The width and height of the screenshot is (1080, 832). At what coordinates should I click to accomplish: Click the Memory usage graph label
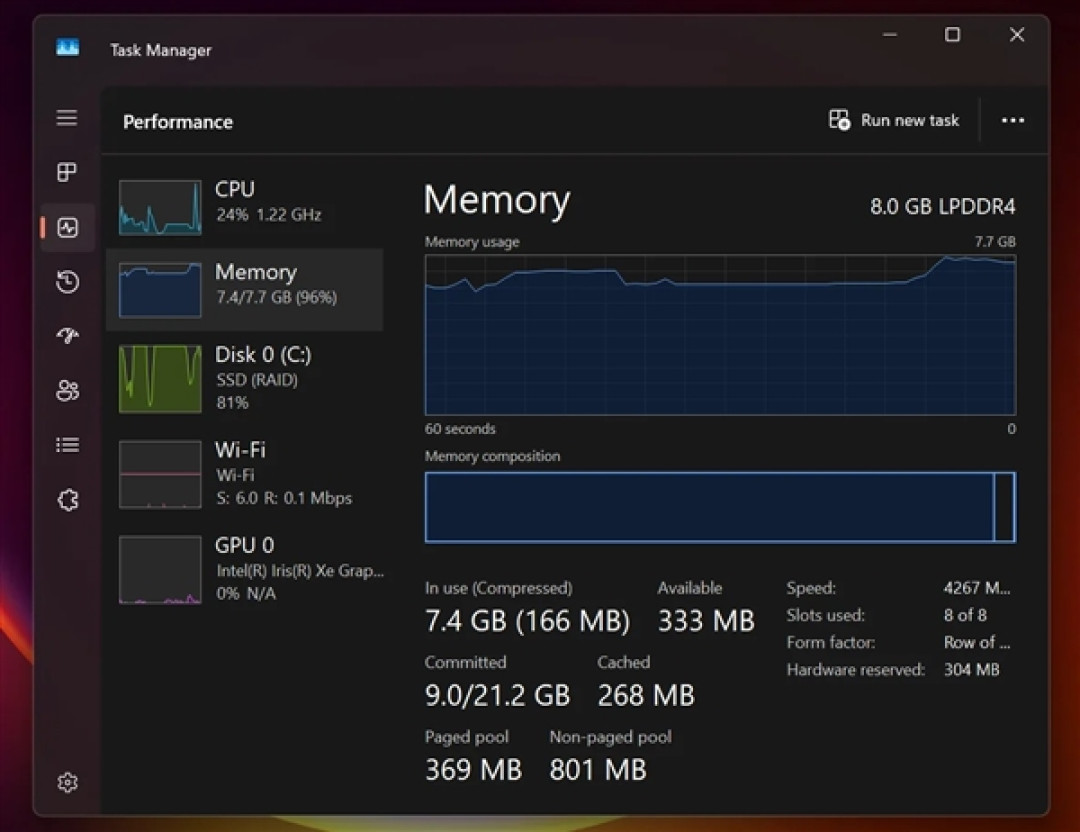pyautogui.click(x=472, y=242)
